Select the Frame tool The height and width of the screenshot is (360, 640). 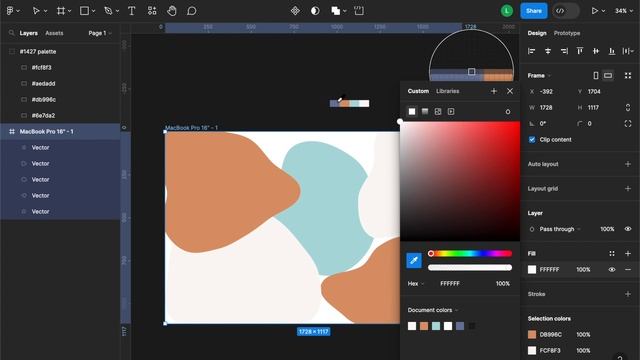61,11
